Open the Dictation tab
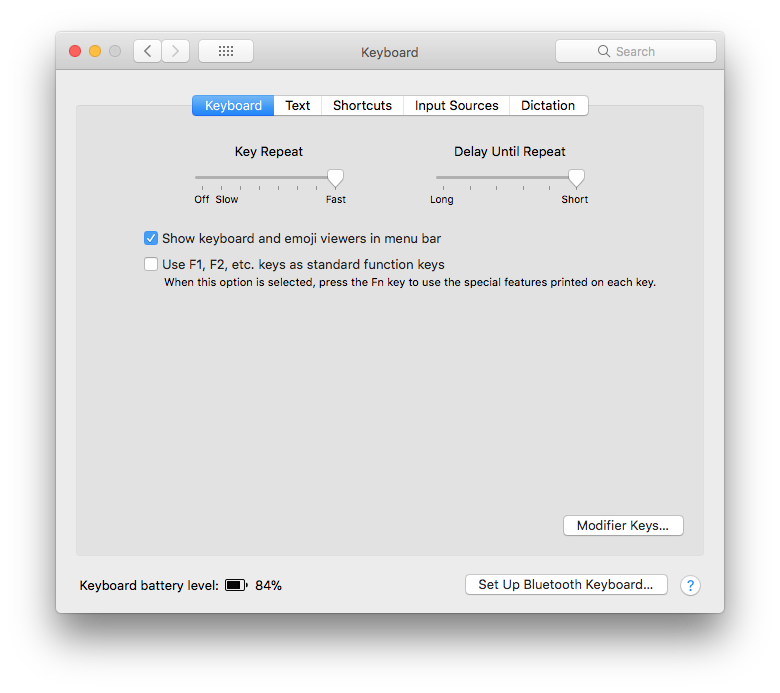This screenshot has height=693, width=780. tap(548, 105)
